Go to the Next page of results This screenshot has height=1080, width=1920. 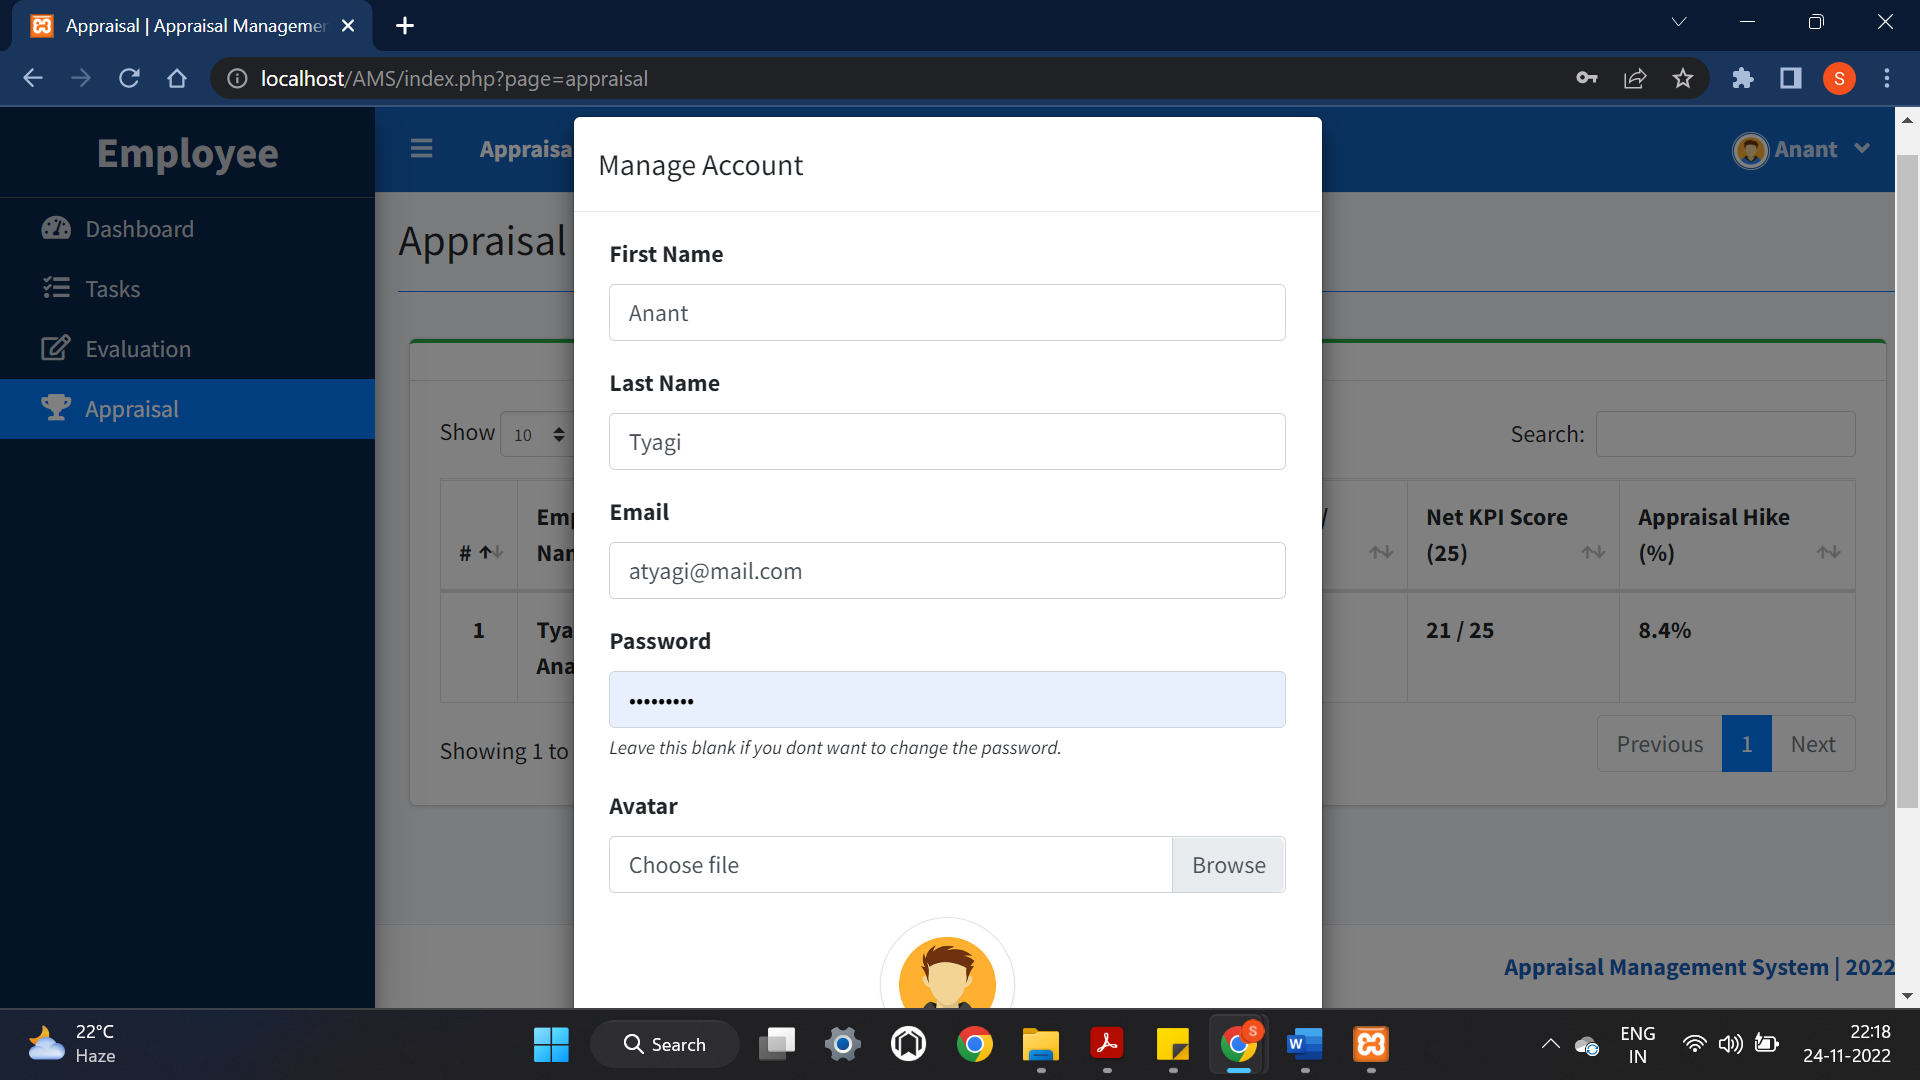pyautogui.click(x=1814, y=743)
